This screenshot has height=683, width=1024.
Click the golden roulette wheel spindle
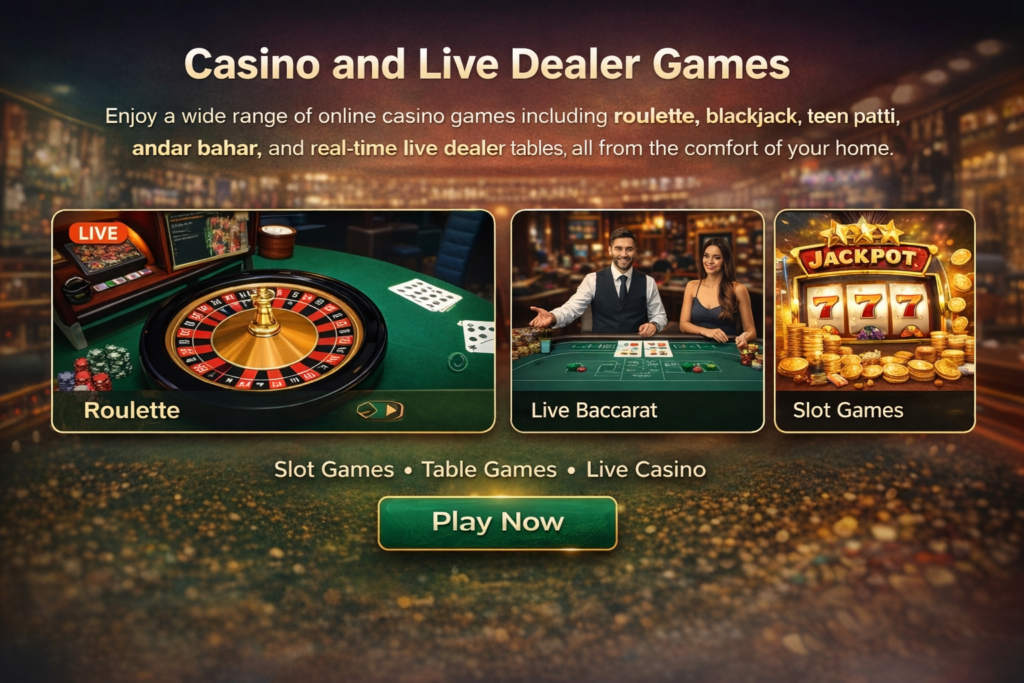(x=264, y=312)
